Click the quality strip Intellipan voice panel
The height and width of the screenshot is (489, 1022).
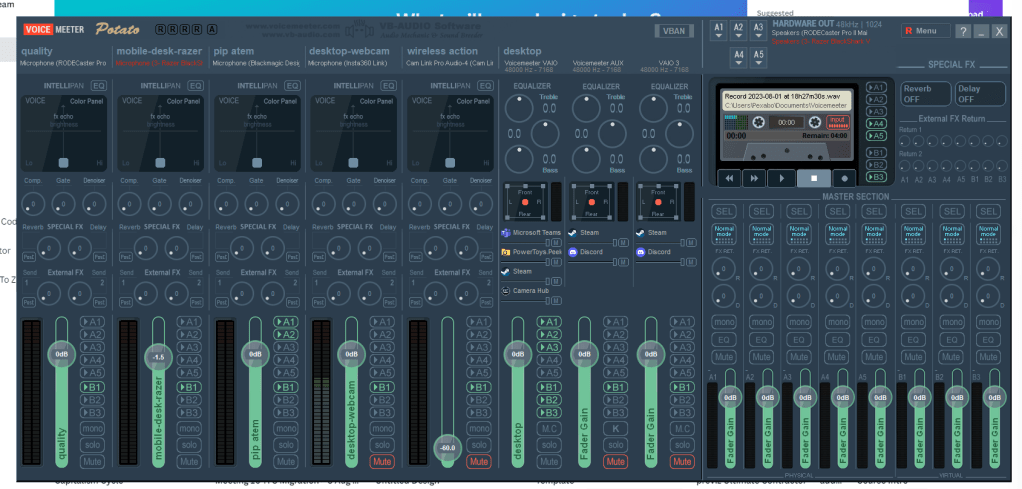63,133
